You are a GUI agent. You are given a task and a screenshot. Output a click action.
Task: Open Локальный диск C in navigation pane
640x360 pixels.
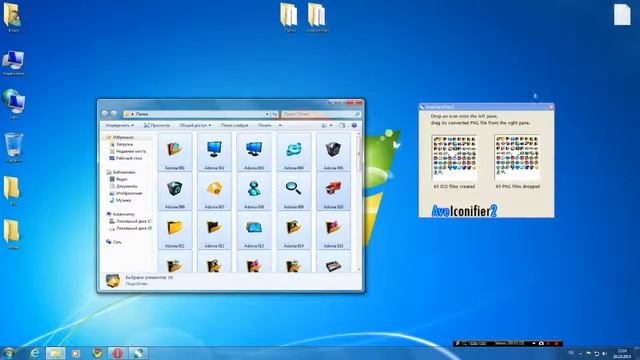click(133, 221)
